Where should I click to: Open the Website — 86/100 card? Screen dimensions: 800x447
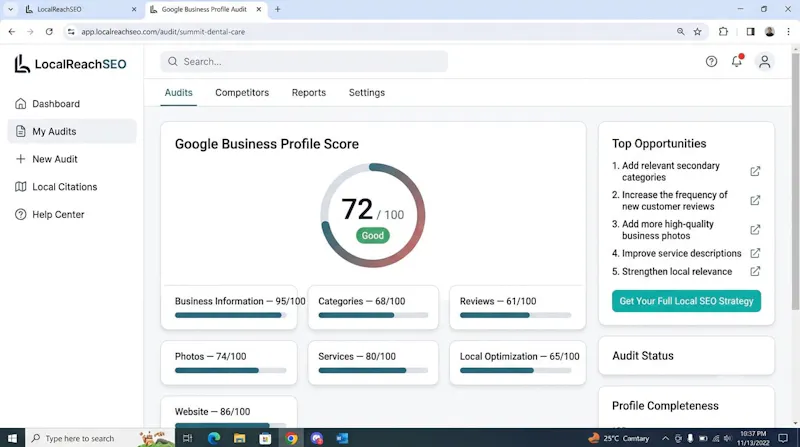229,412
